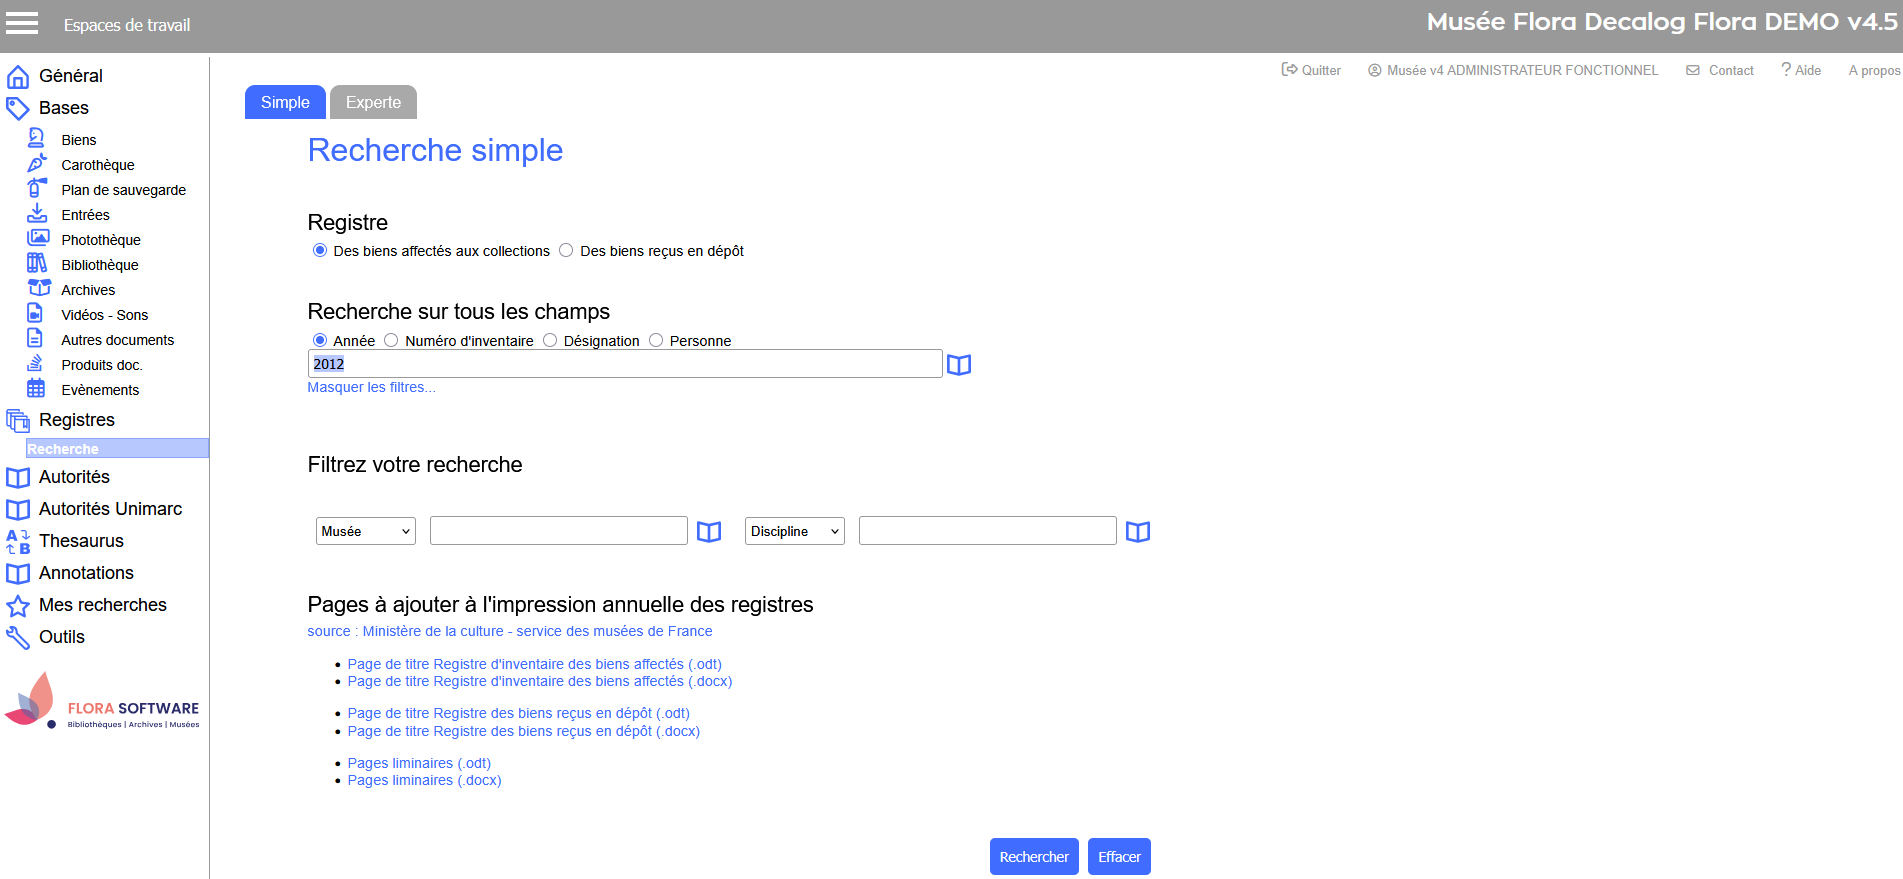Open the book icon beside the year field
1903x879 pixels.
coord(958,365)
